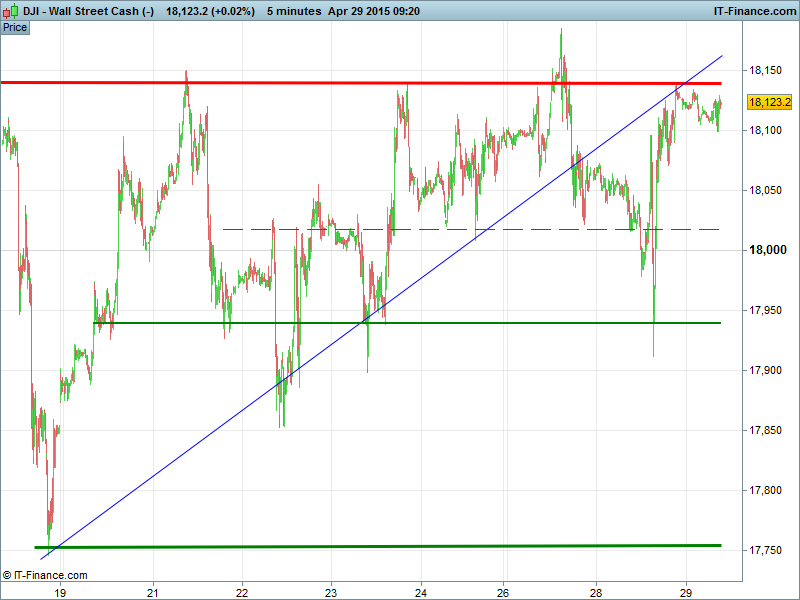Click the 17,800 price axis label
The height and width of the screenshot is (600, 800).
click(767, 490)
